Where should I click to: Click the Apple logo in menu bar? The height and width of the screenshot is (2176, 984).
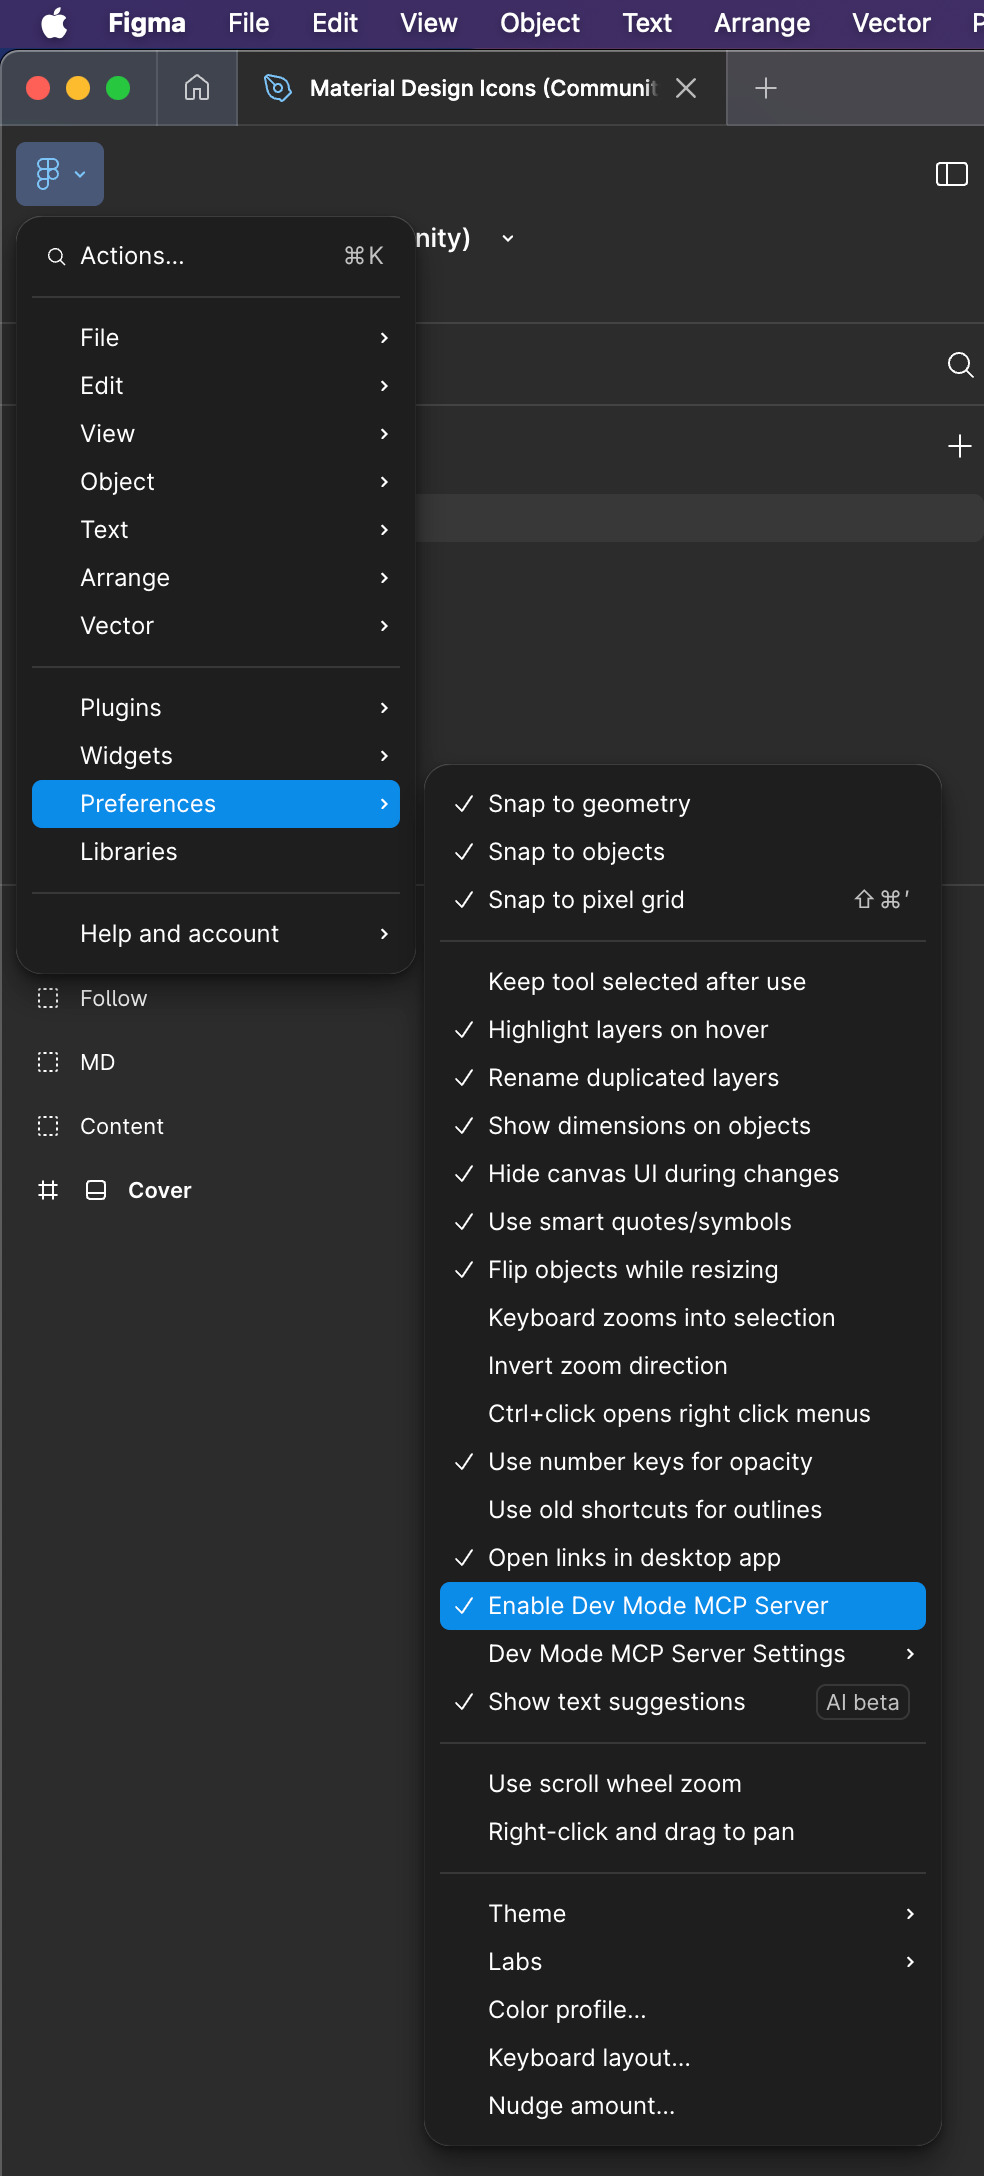(x=54, y=22)
